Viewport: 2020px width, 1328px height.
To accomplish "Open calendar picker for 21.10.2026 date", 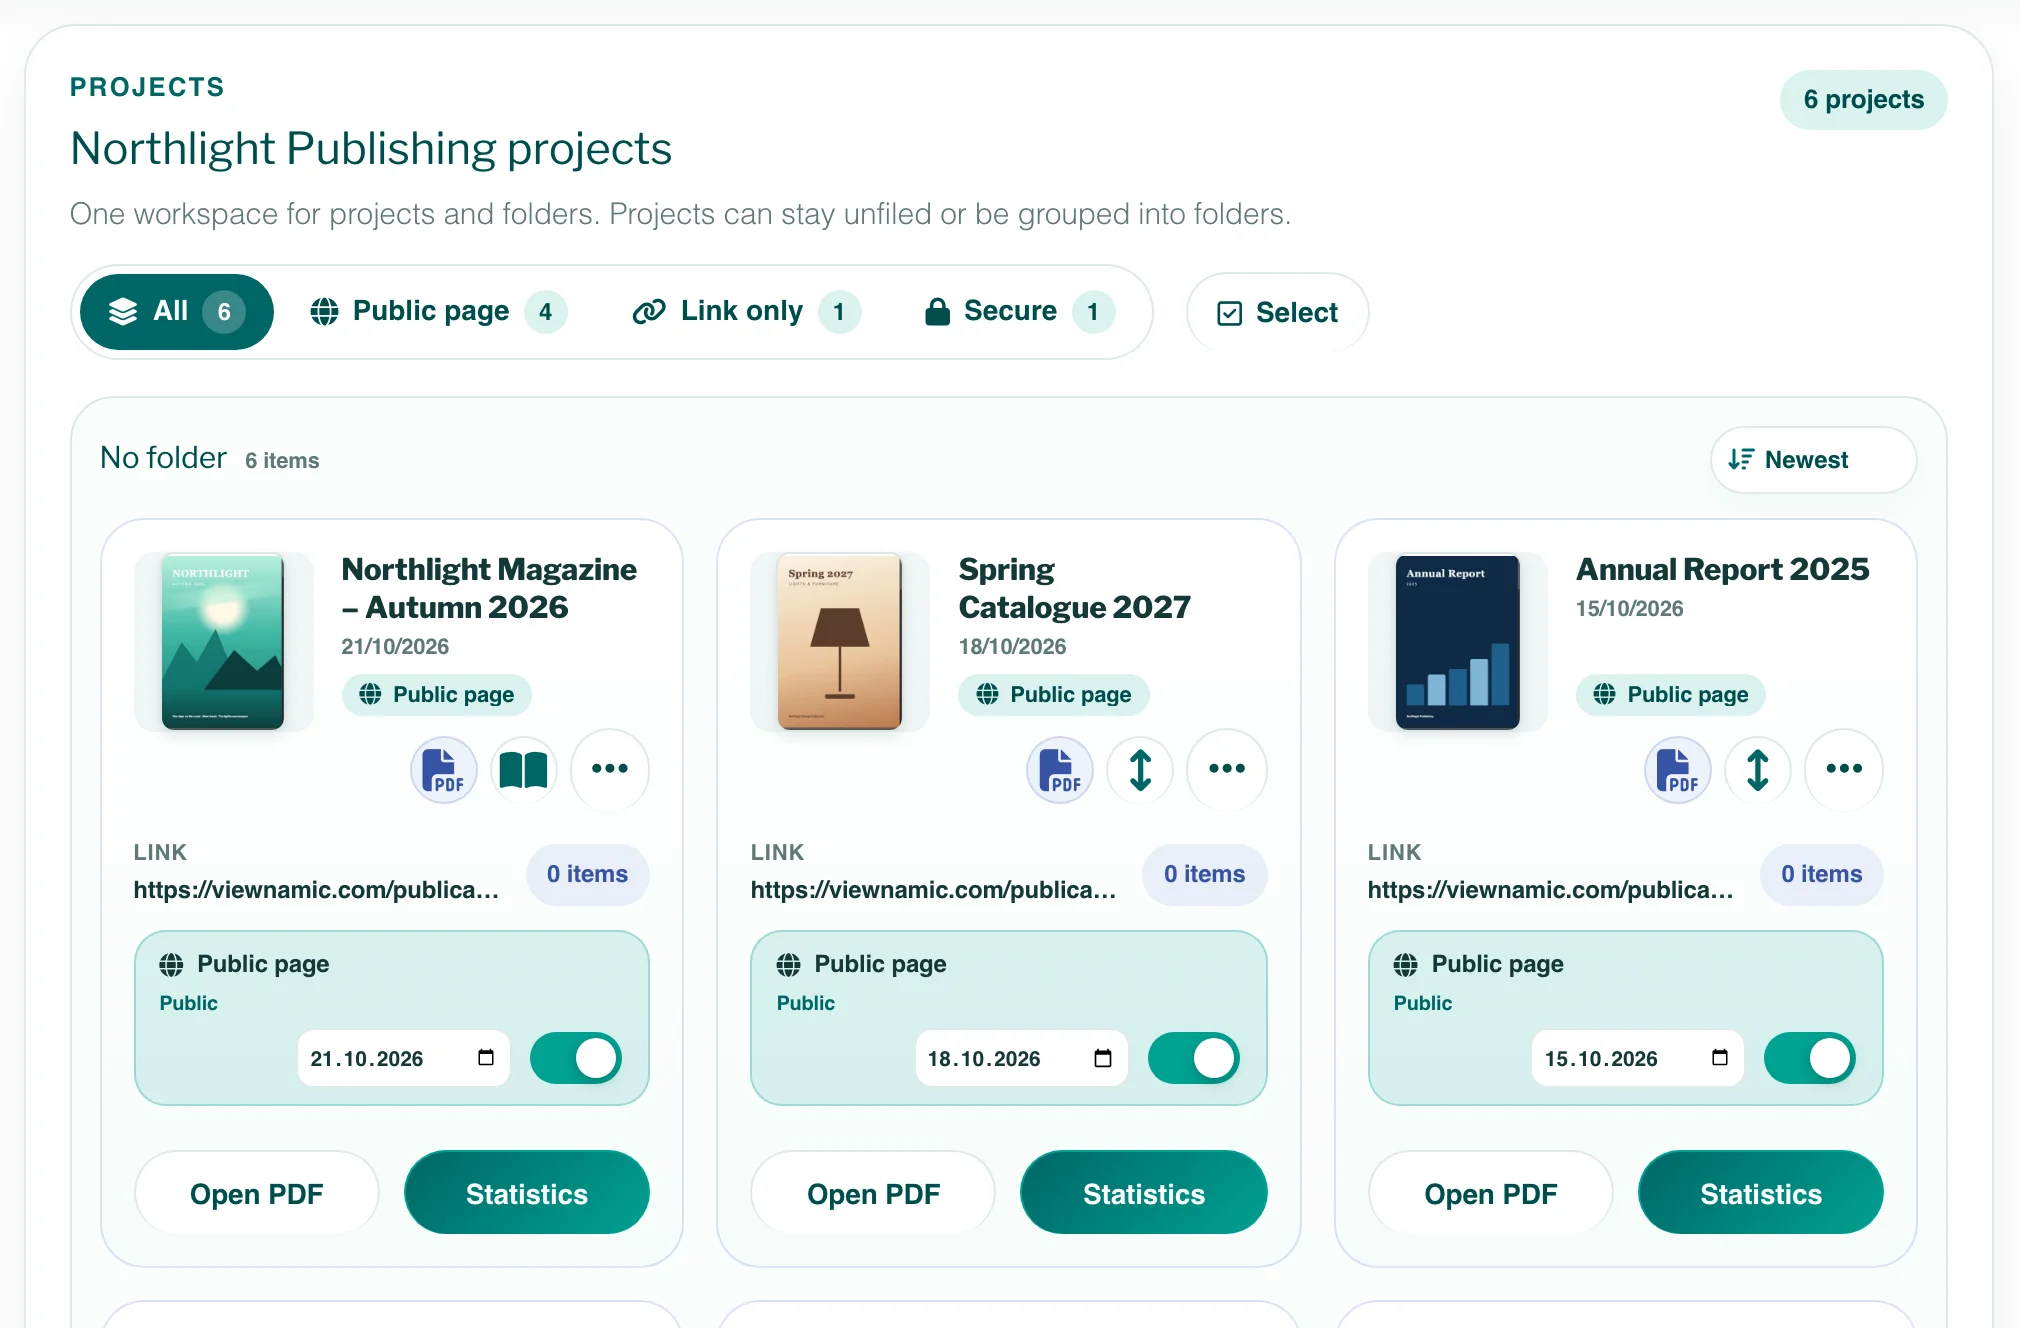I will pos(486,1058).
